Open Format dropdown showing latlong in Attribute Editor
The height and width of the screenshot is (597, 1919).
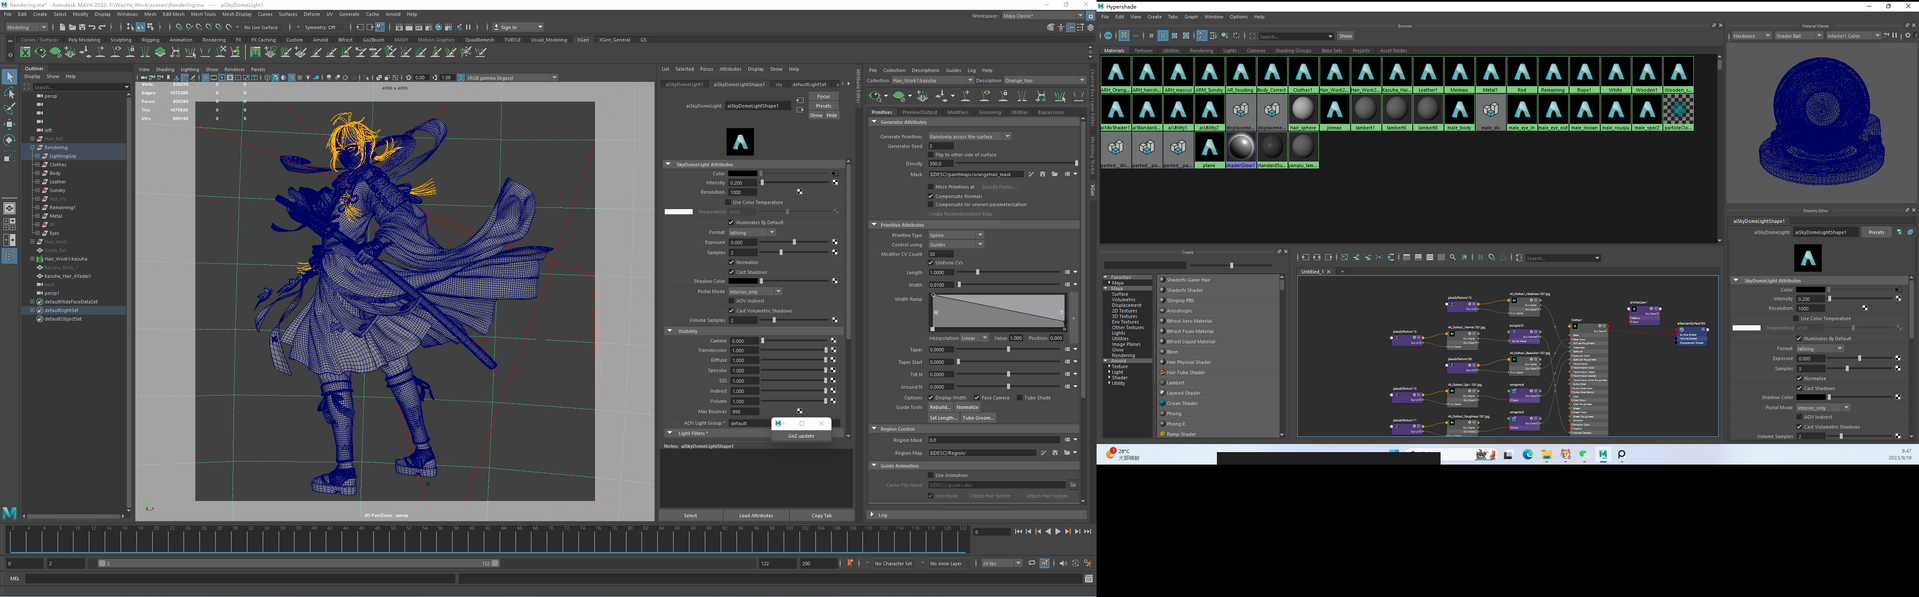[752, 232]
